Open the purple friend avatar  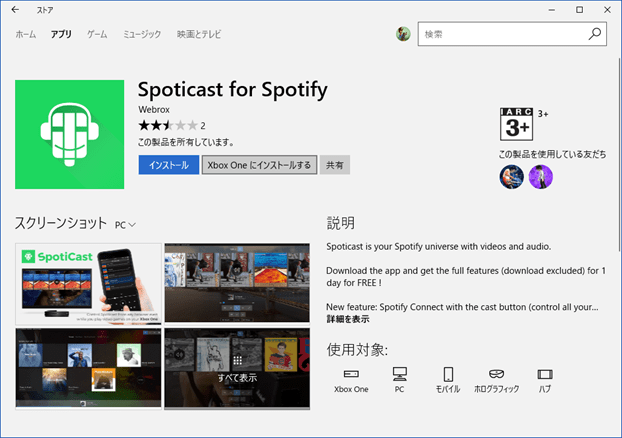[541, 177]
